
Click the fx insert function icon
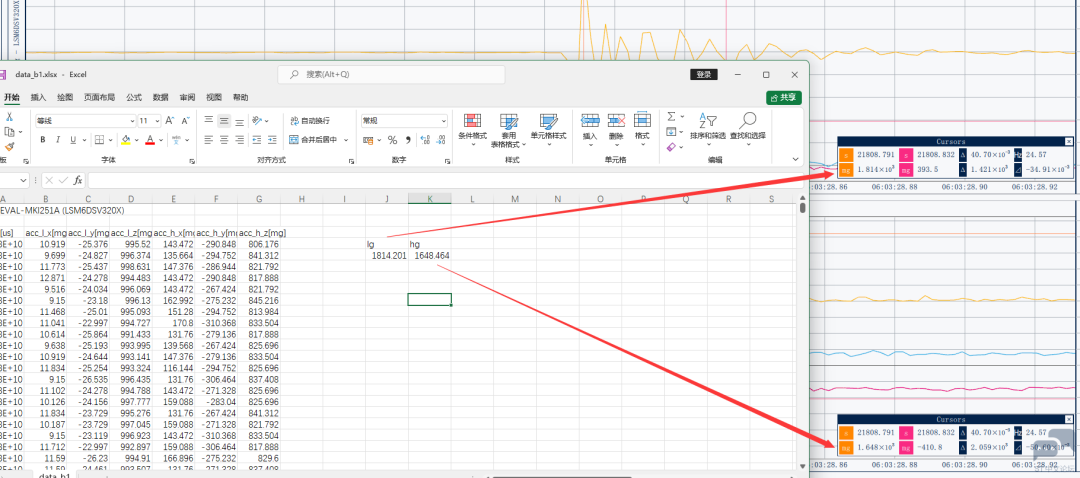(78, 180)
